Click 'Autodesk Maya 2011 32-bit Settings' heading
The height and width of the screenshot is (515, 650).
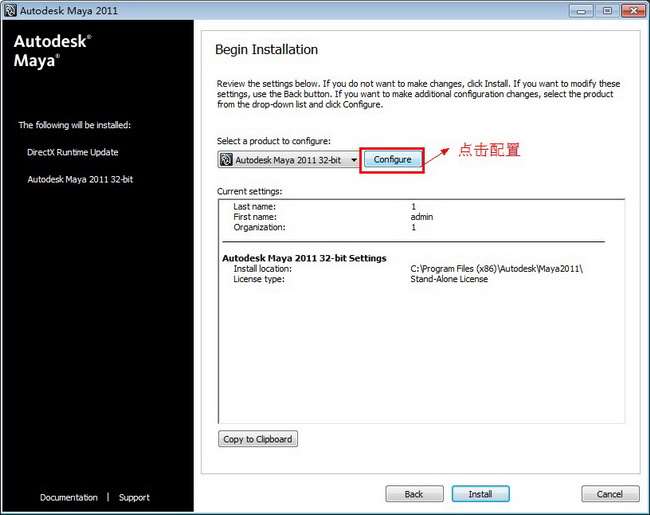(304, 258)
